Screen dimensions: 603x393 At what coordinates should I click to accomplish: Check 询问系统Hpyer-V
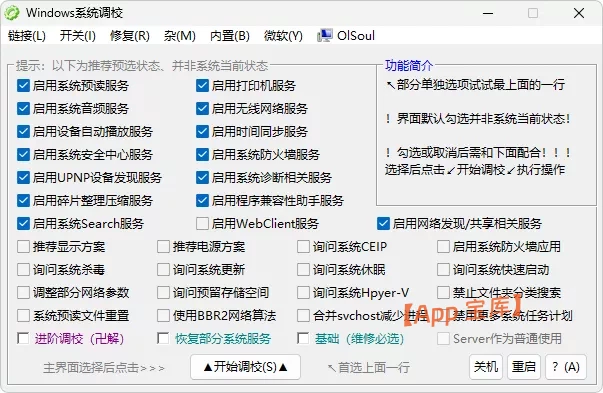click(303, 293)
